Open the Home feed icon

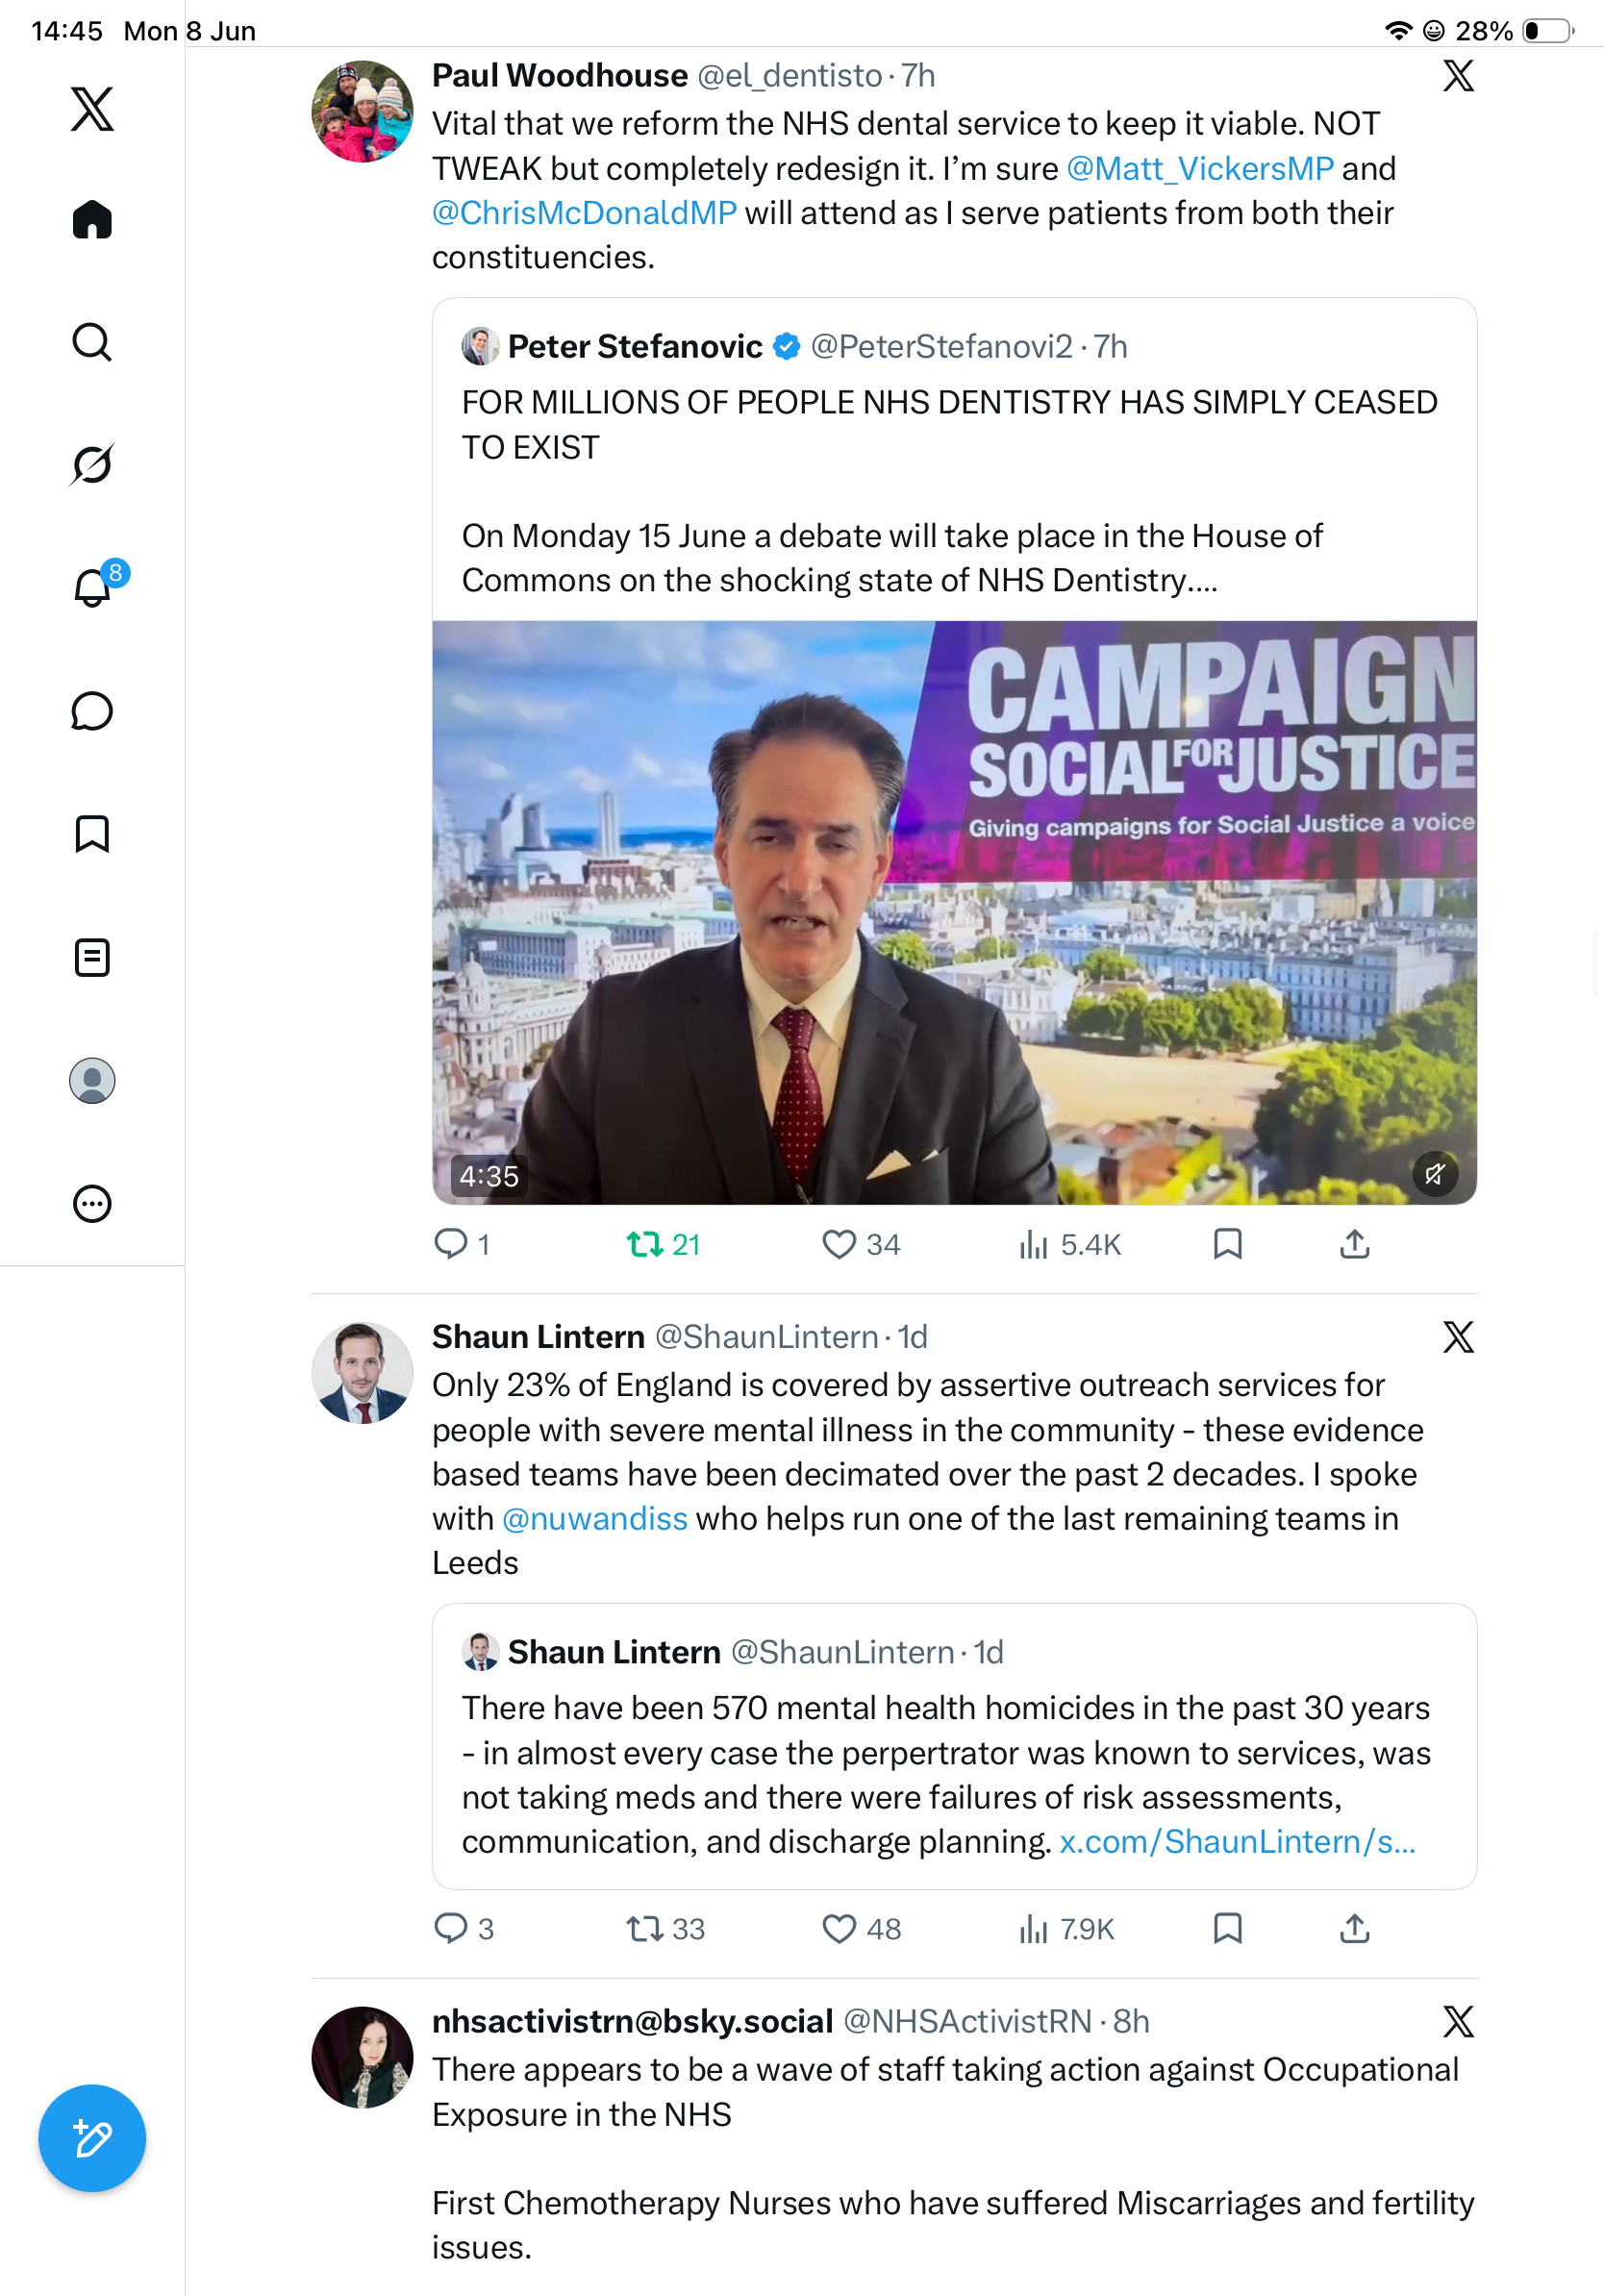92,219
